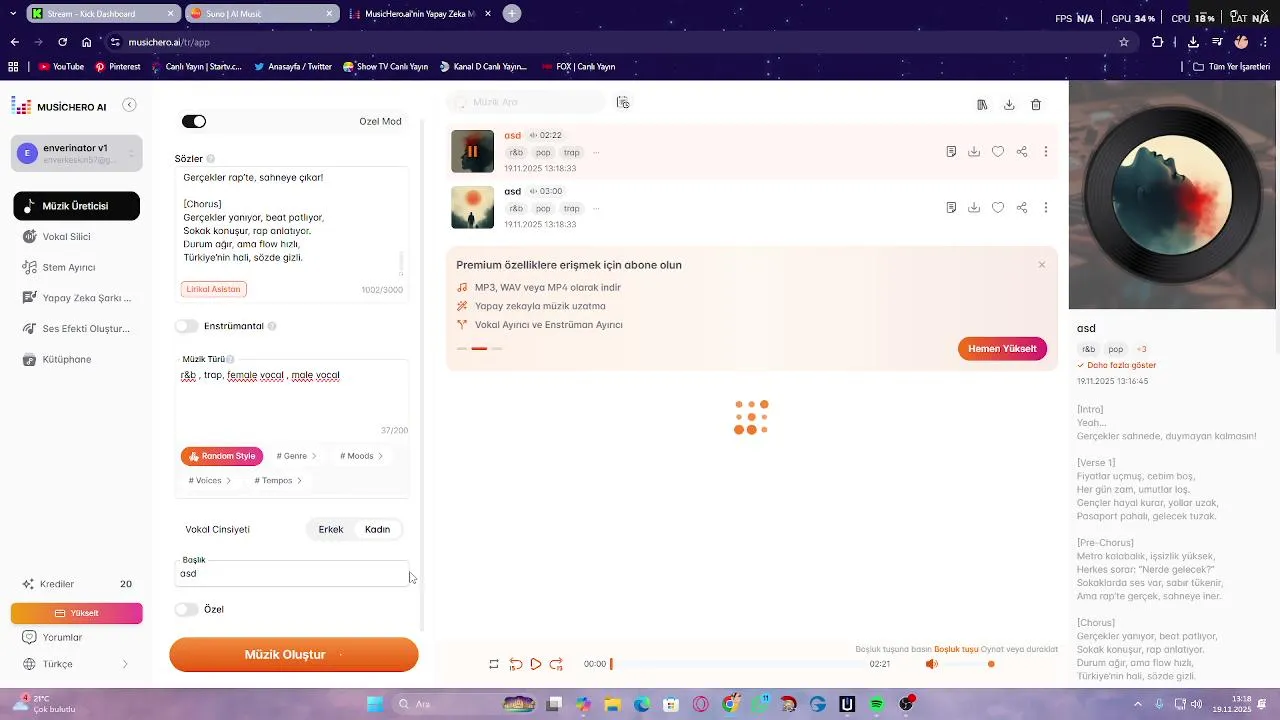Expand the Türkçe language selector
Viewport: 1280px width, 720px height.
click(x=76, y=664)
